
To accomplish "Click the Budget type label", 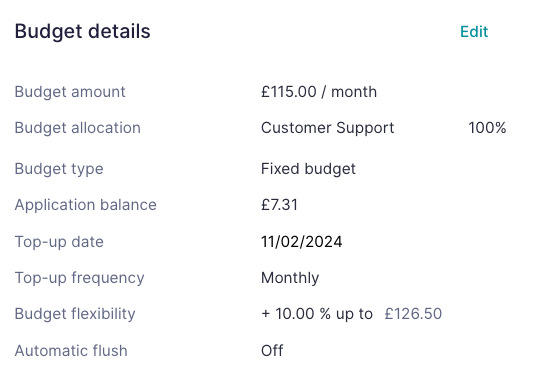I will click(x=59, y=169).
